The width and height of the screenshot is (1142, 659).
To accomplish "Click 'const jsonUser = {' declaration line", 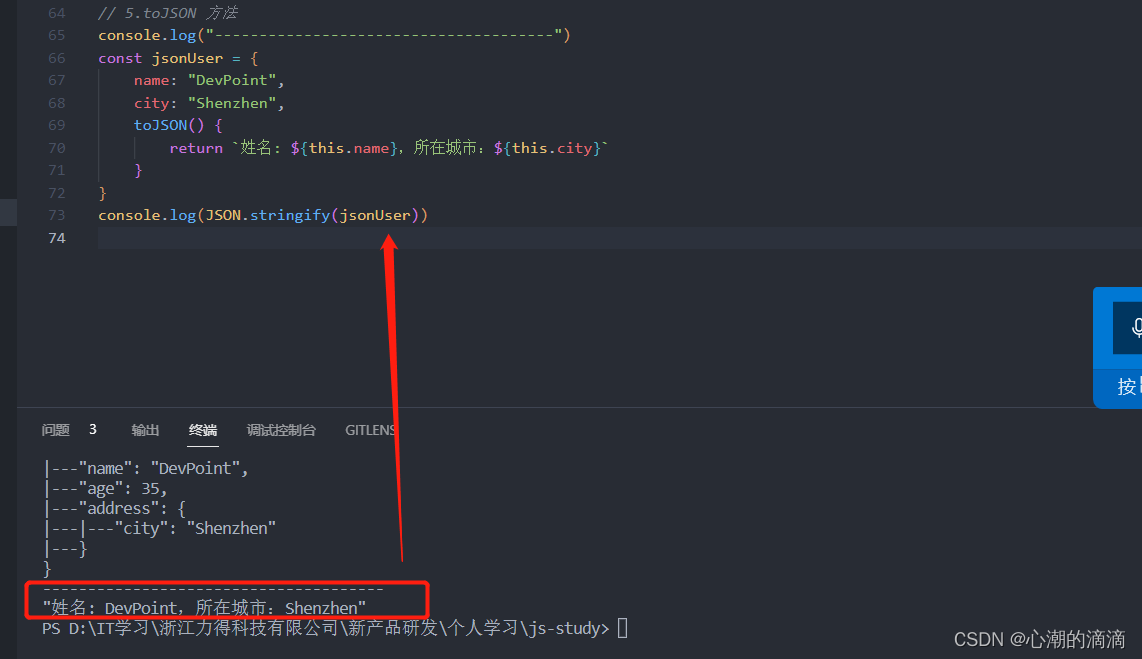I will [178, 58].
